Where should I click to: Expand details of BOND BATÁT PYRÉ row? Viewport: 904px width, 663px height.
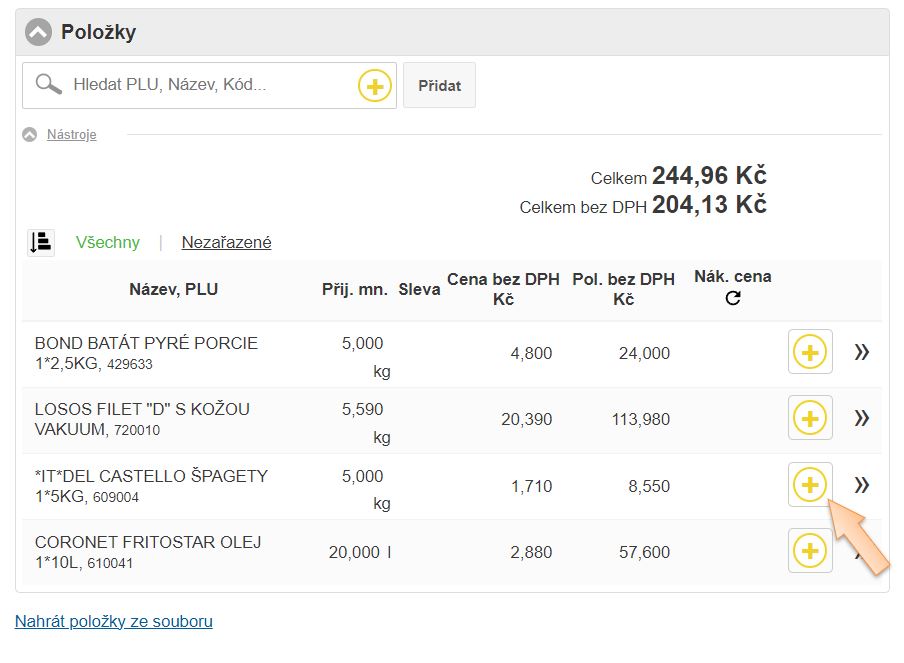pyautogui.click(x=861, y=352)
